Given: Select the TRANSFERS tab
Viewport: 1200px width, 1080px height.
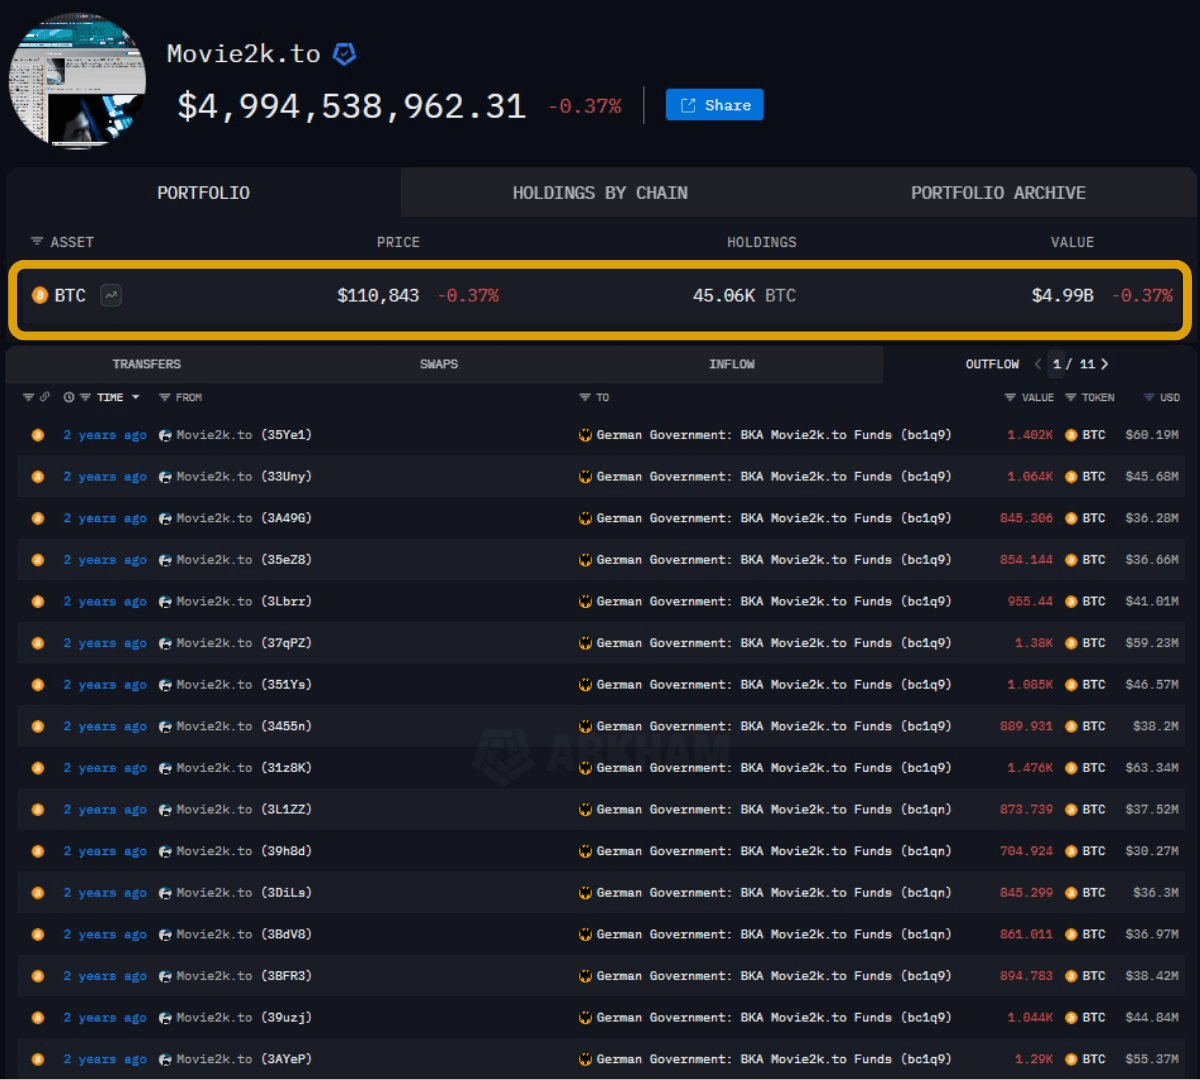Looking at the screenshot, I should (147, 364).
